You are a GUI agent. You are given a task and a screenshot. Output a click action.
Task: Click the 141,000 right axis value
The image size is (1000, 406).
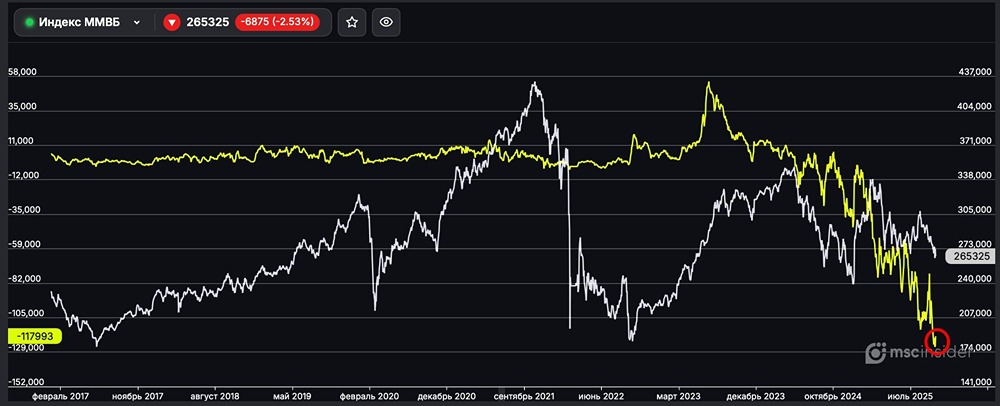pyautogui.click(x=975, y=382)
